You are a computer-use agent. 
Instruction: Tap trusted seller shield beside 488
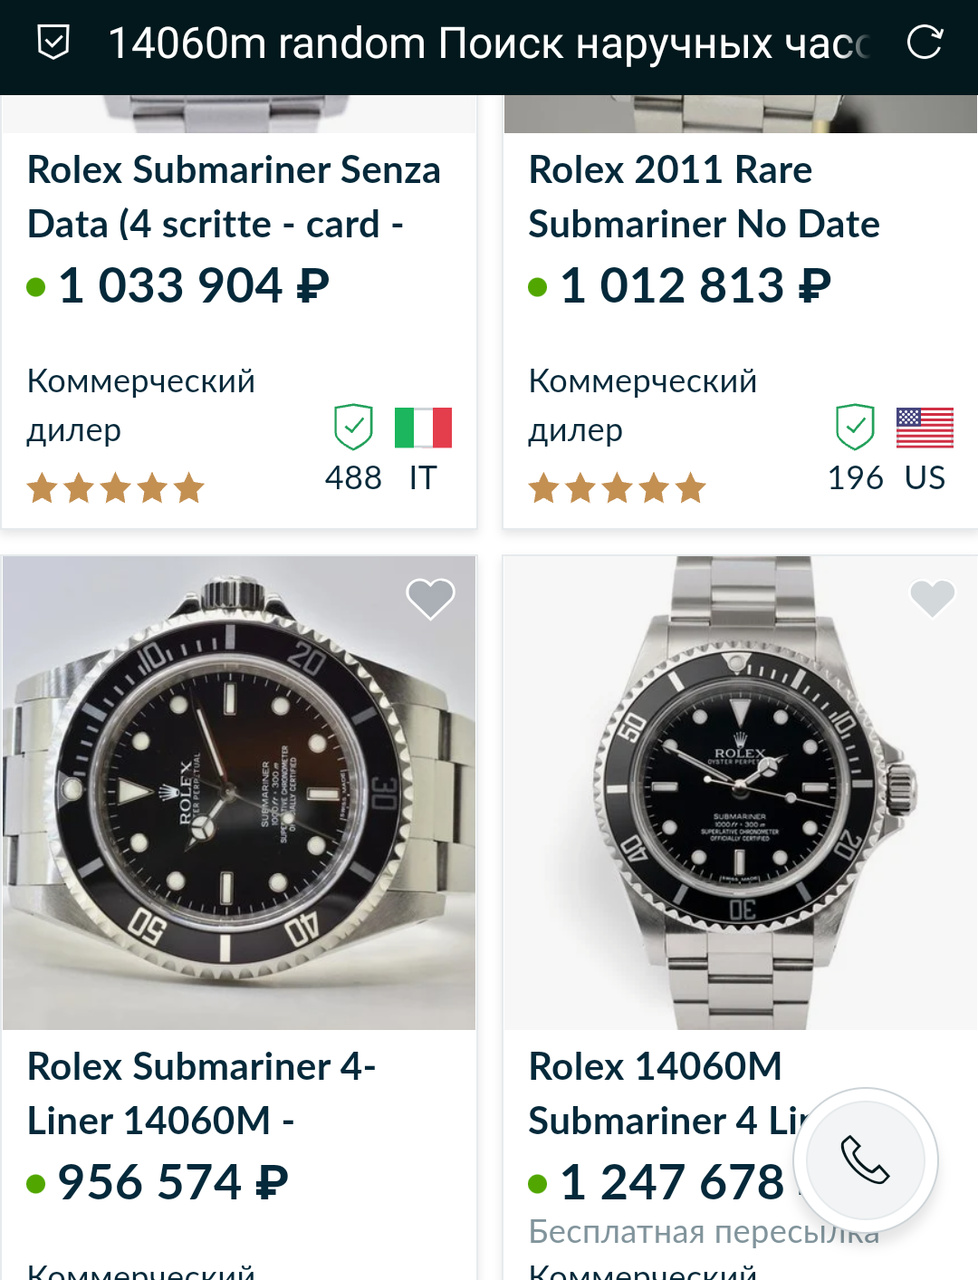click(353, 428)
